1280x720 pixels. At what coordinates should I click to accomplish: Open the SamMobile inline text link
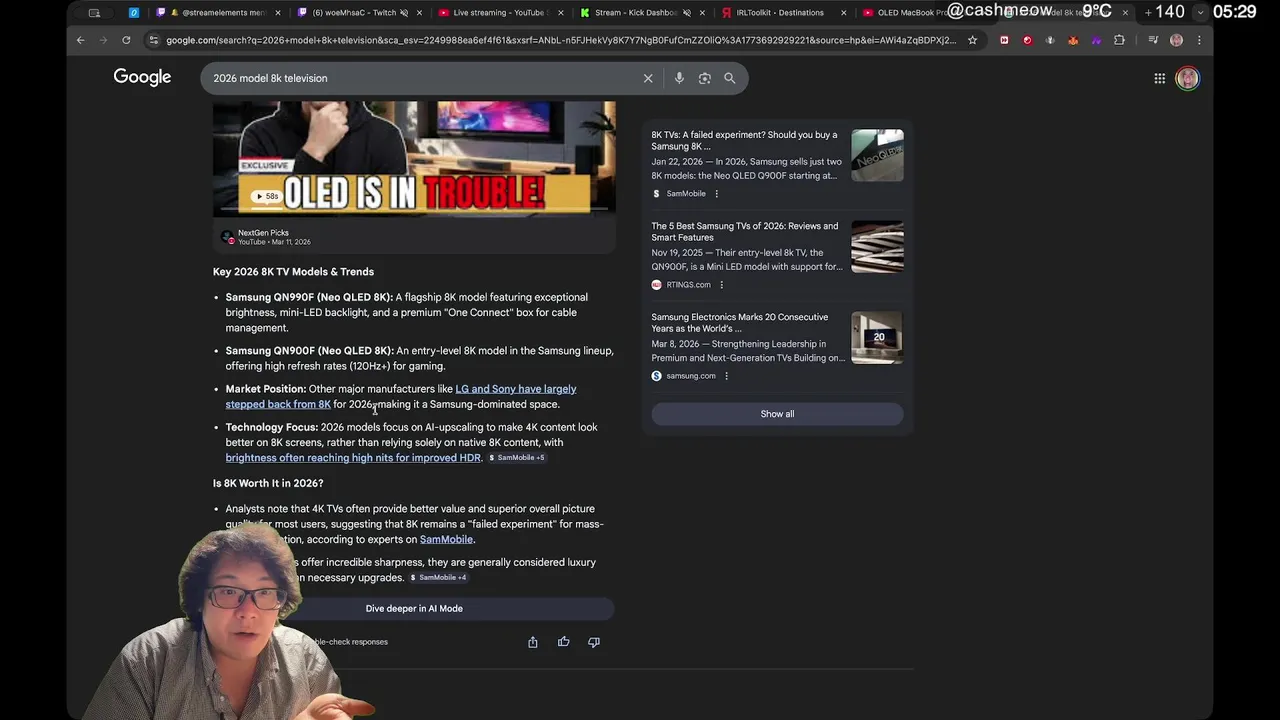(446, 540)
